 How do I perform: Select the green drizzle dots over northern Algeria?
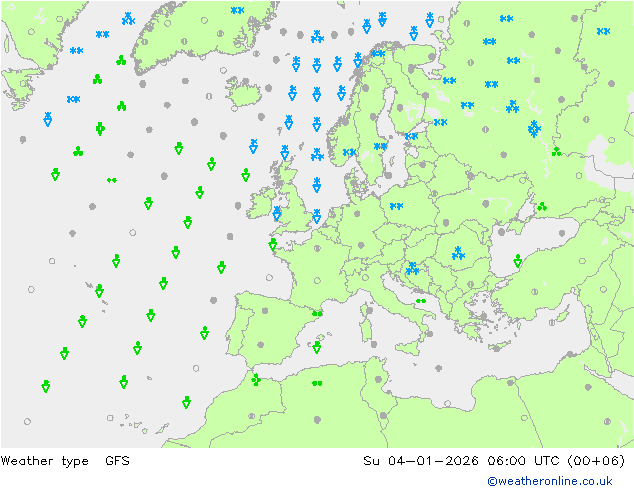click(x=317, y=383)
